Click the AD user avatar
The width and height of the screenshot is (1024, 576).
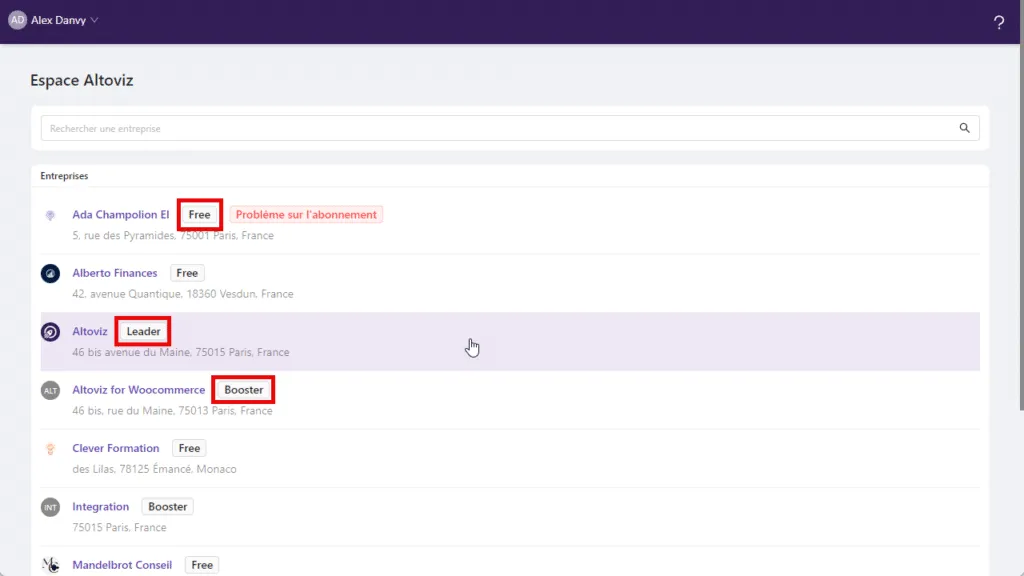click(17, 20)
